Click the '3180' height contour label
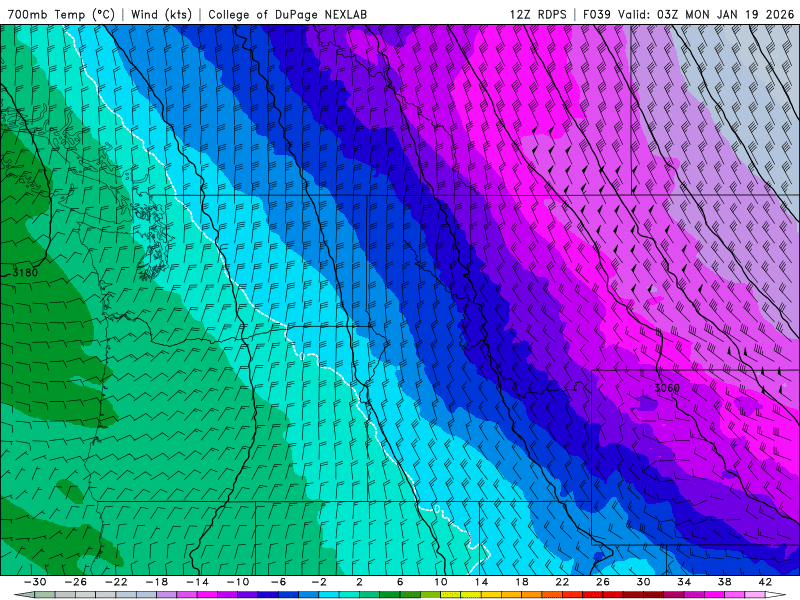Screen dimensions: 800x600 coord(25,272)
